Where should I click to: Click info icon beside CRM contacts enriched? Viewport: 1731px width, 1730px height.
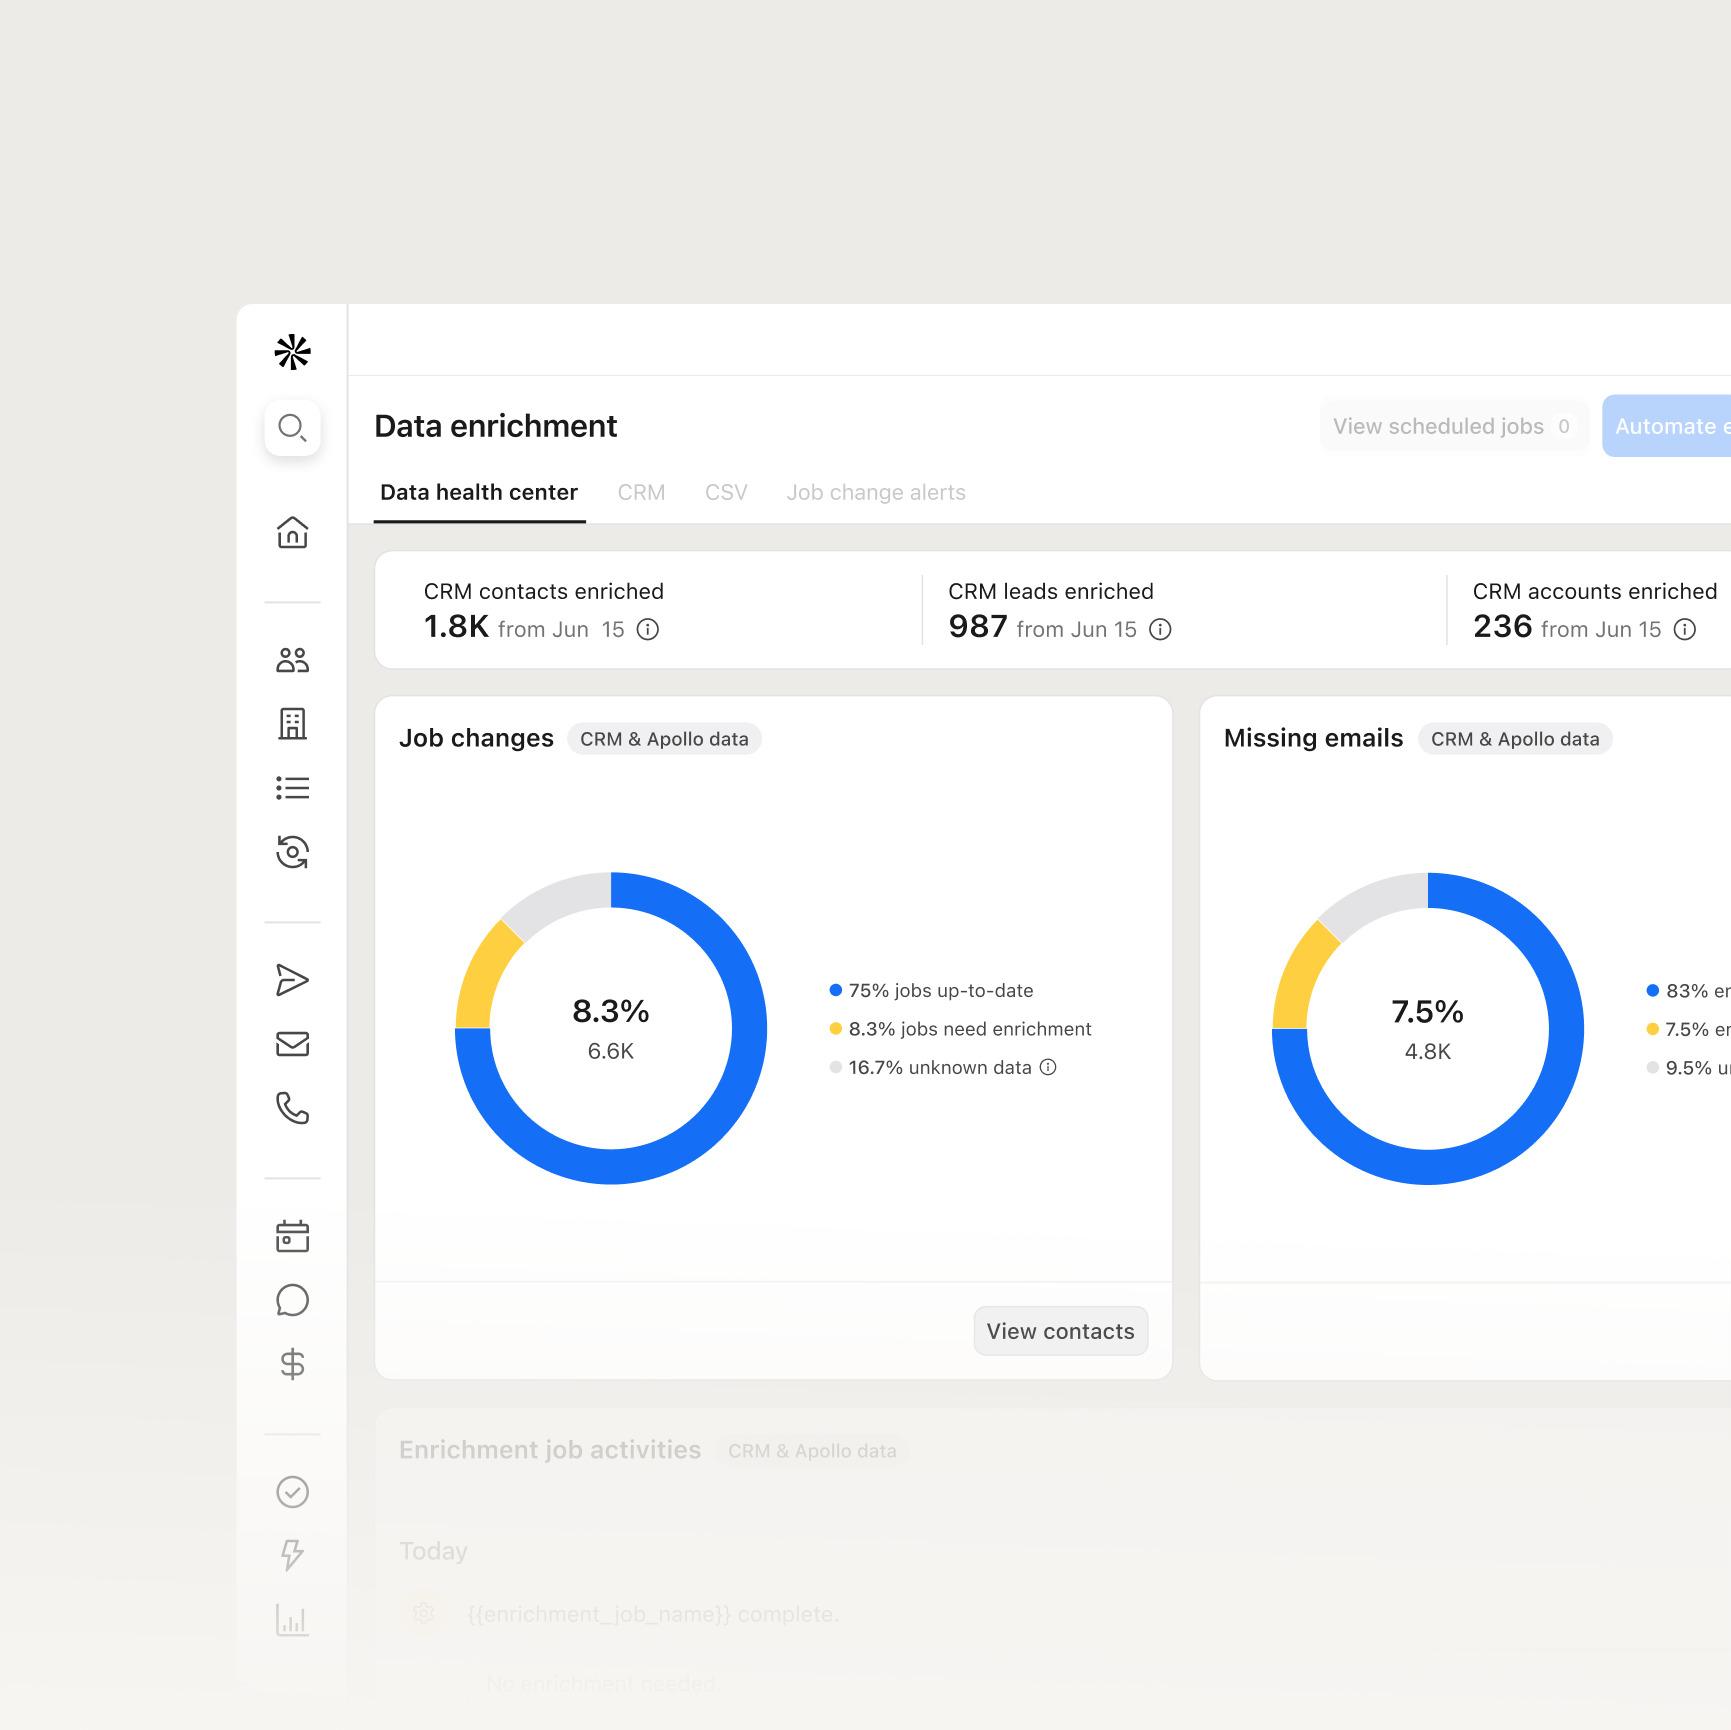(x=648, y=629)
